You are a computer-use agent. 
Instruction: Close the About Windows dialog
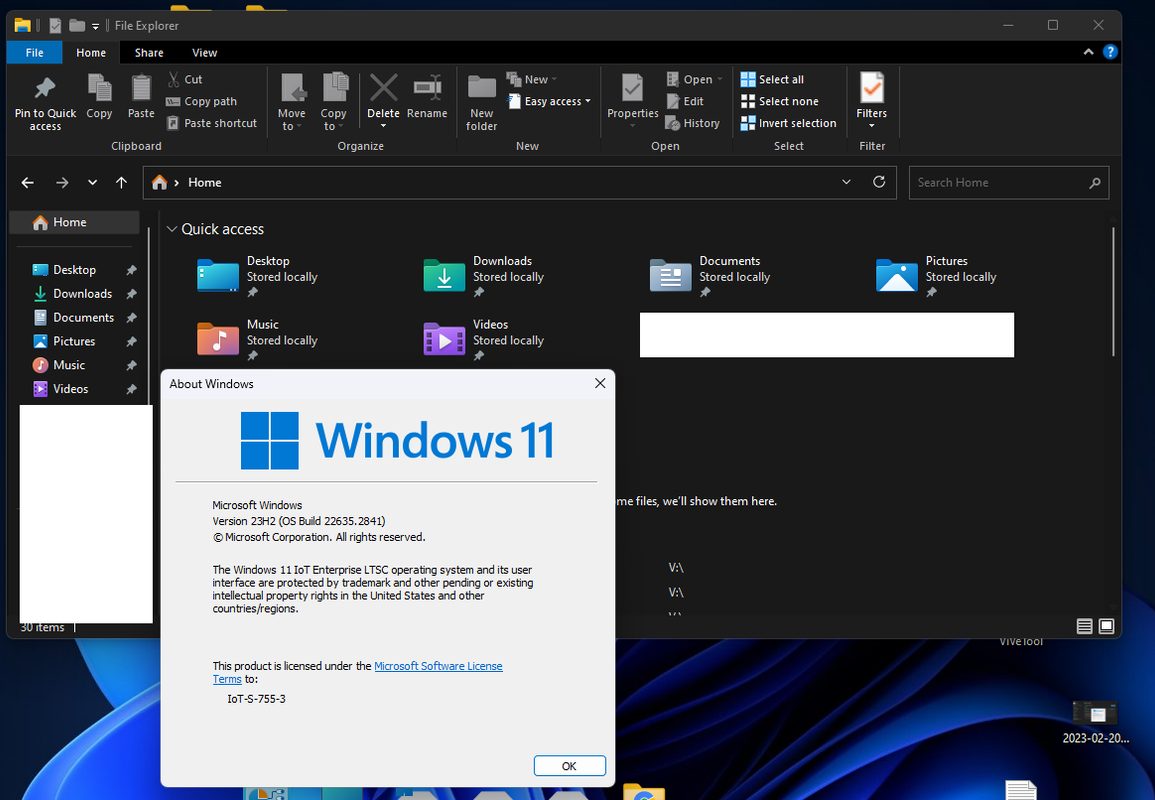pos(600,383)
